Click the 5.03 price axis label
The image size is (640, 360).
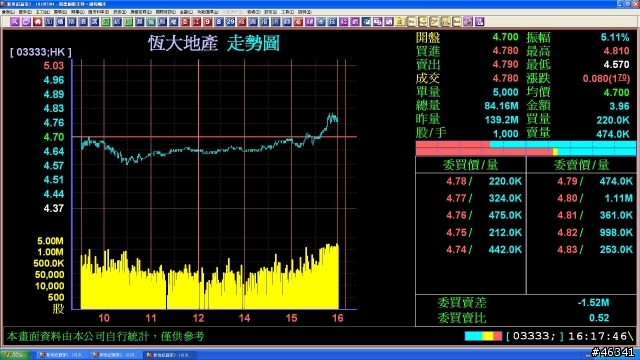click(53, 66)
